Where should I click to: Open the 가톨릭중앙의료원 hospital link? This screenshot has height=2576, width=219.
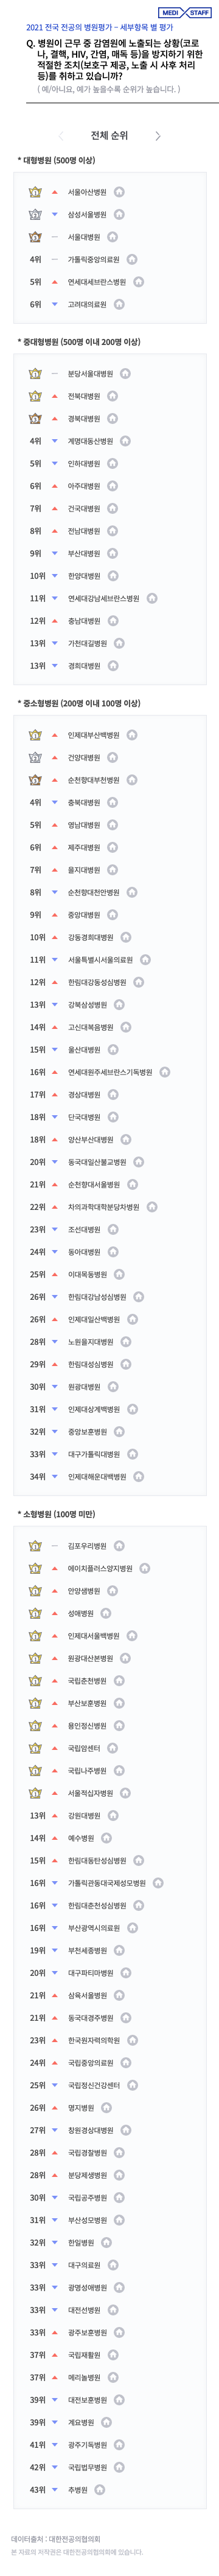pos(93,260)
